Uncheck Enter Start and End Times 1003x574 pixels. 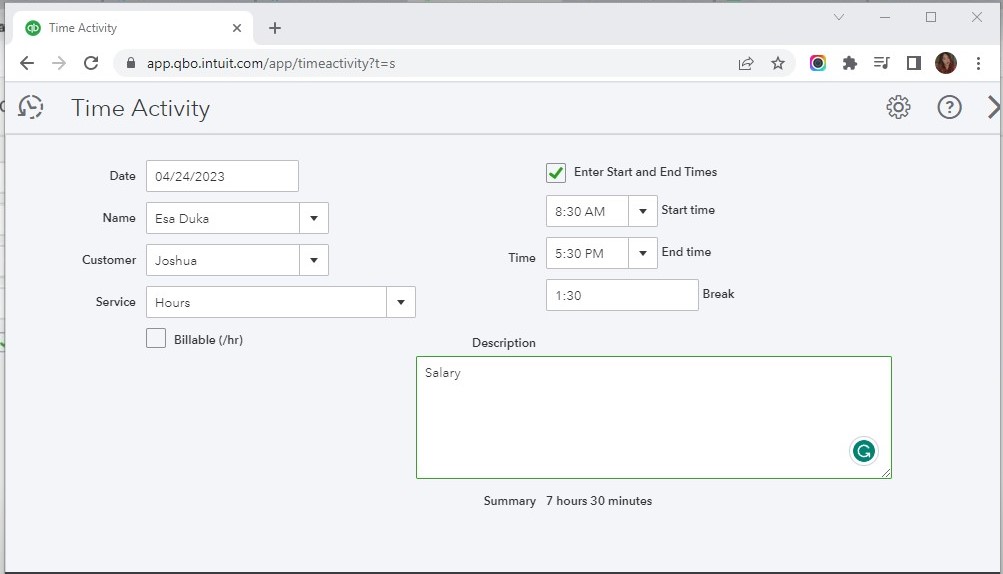pos(556,173)
